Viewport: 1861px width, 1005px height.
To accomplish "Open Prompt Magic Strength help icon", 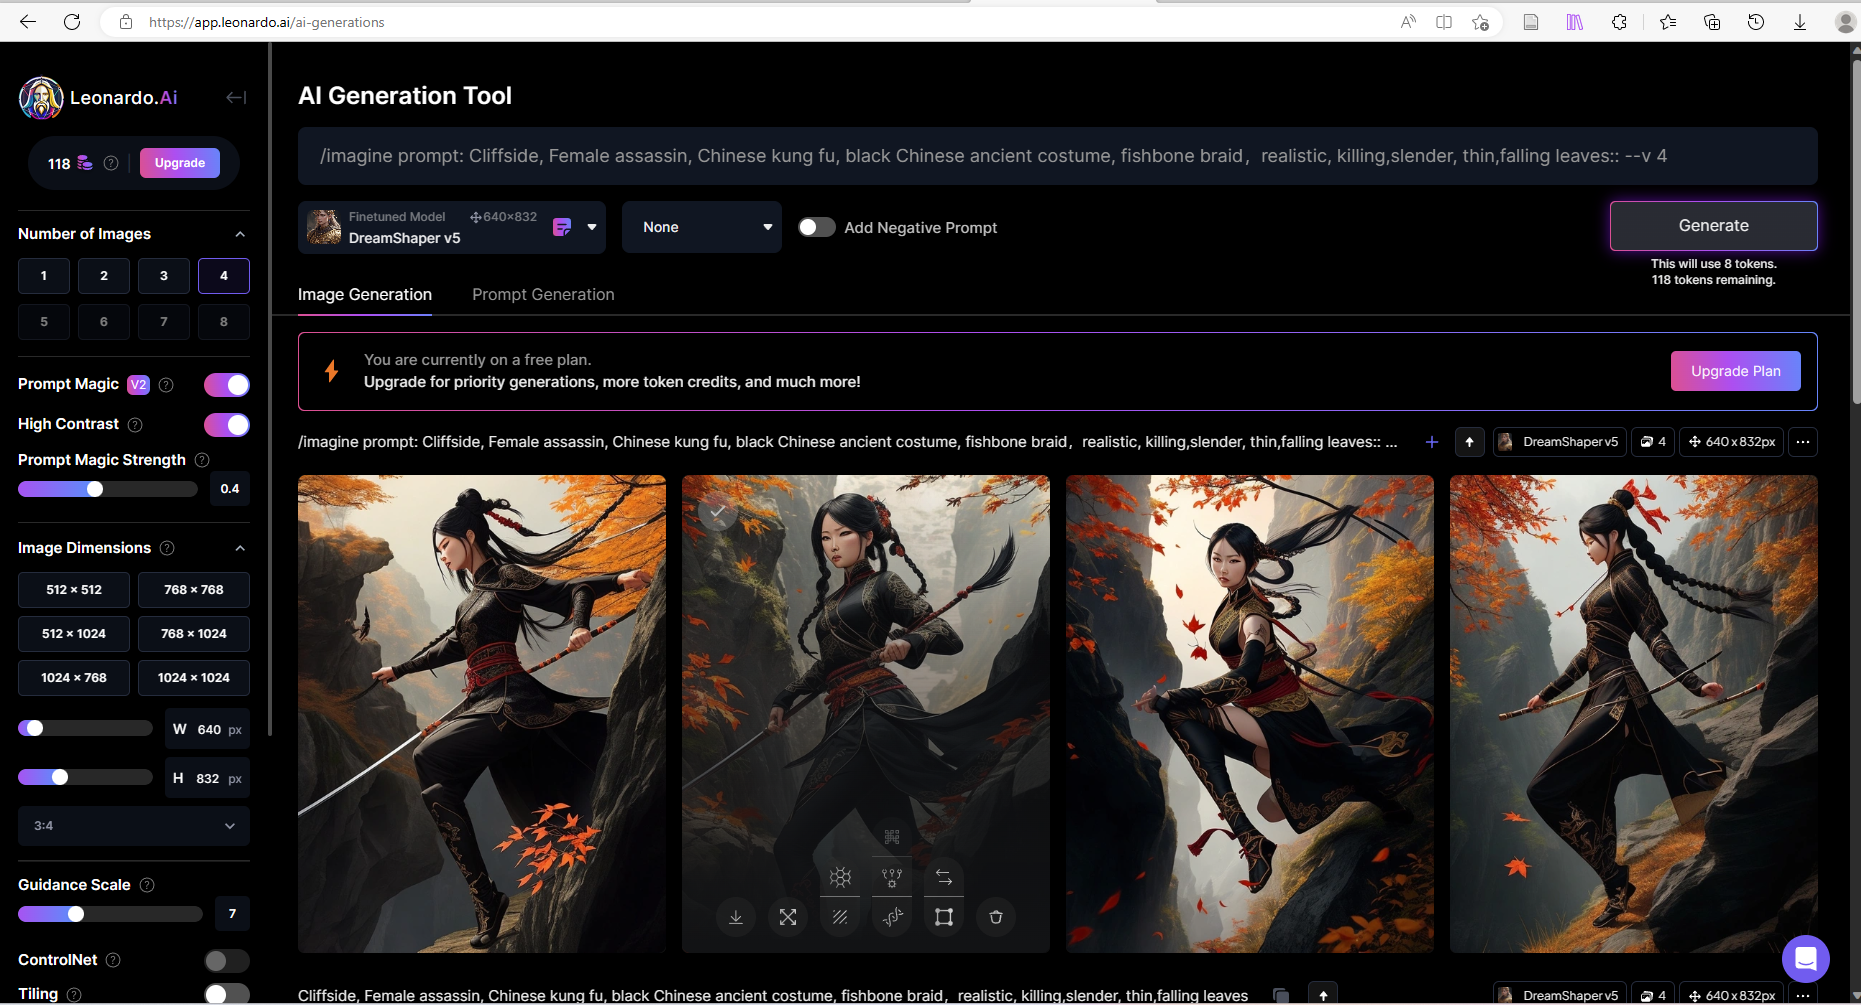I will [202, 460].
